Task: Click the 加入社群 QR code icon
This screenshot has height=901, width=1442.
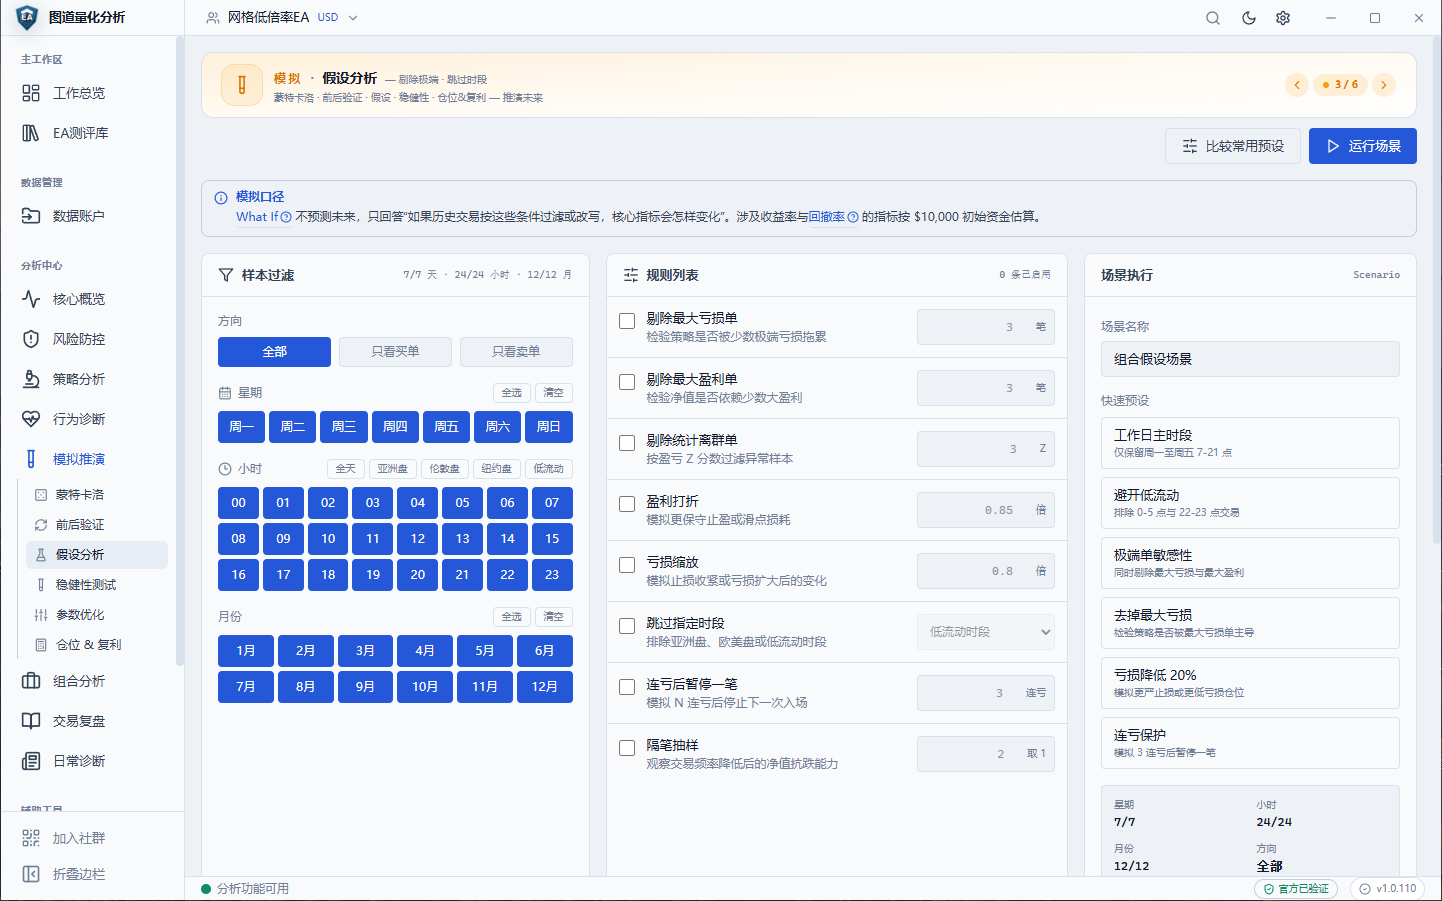Action: pos(31,838)
